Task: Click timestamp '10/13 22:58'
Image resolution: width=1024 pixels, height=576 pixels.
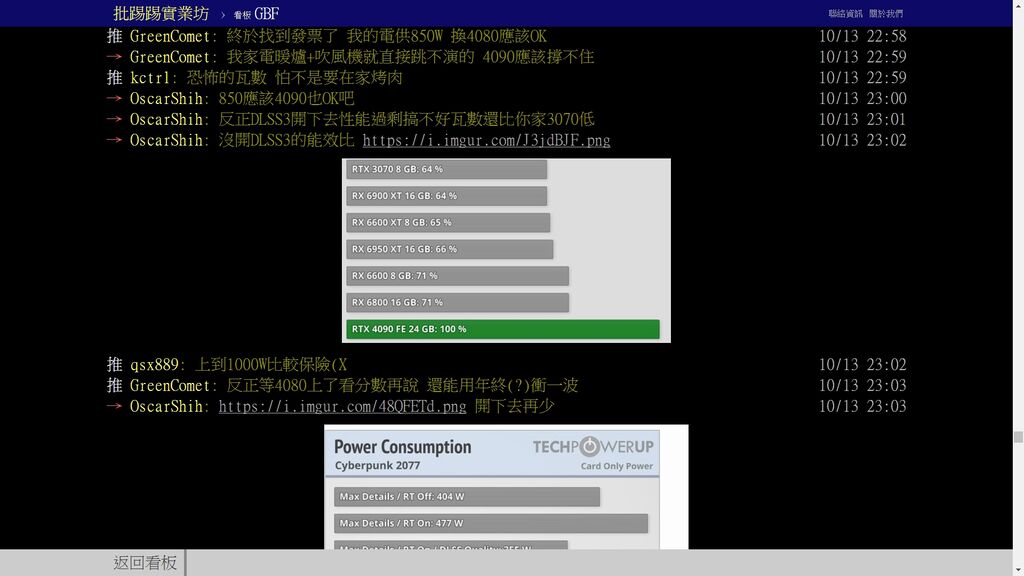Action: [863, 36]
